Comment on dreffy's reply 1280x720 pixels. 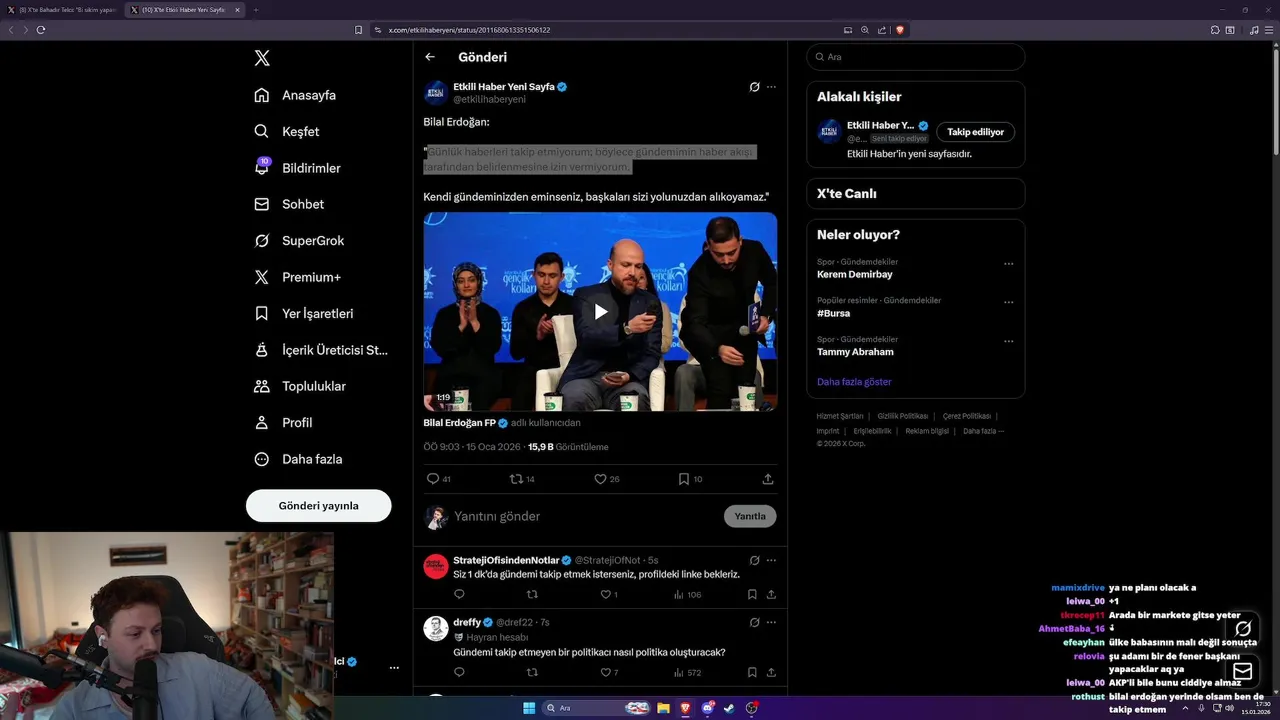click(x=459, y=672)
